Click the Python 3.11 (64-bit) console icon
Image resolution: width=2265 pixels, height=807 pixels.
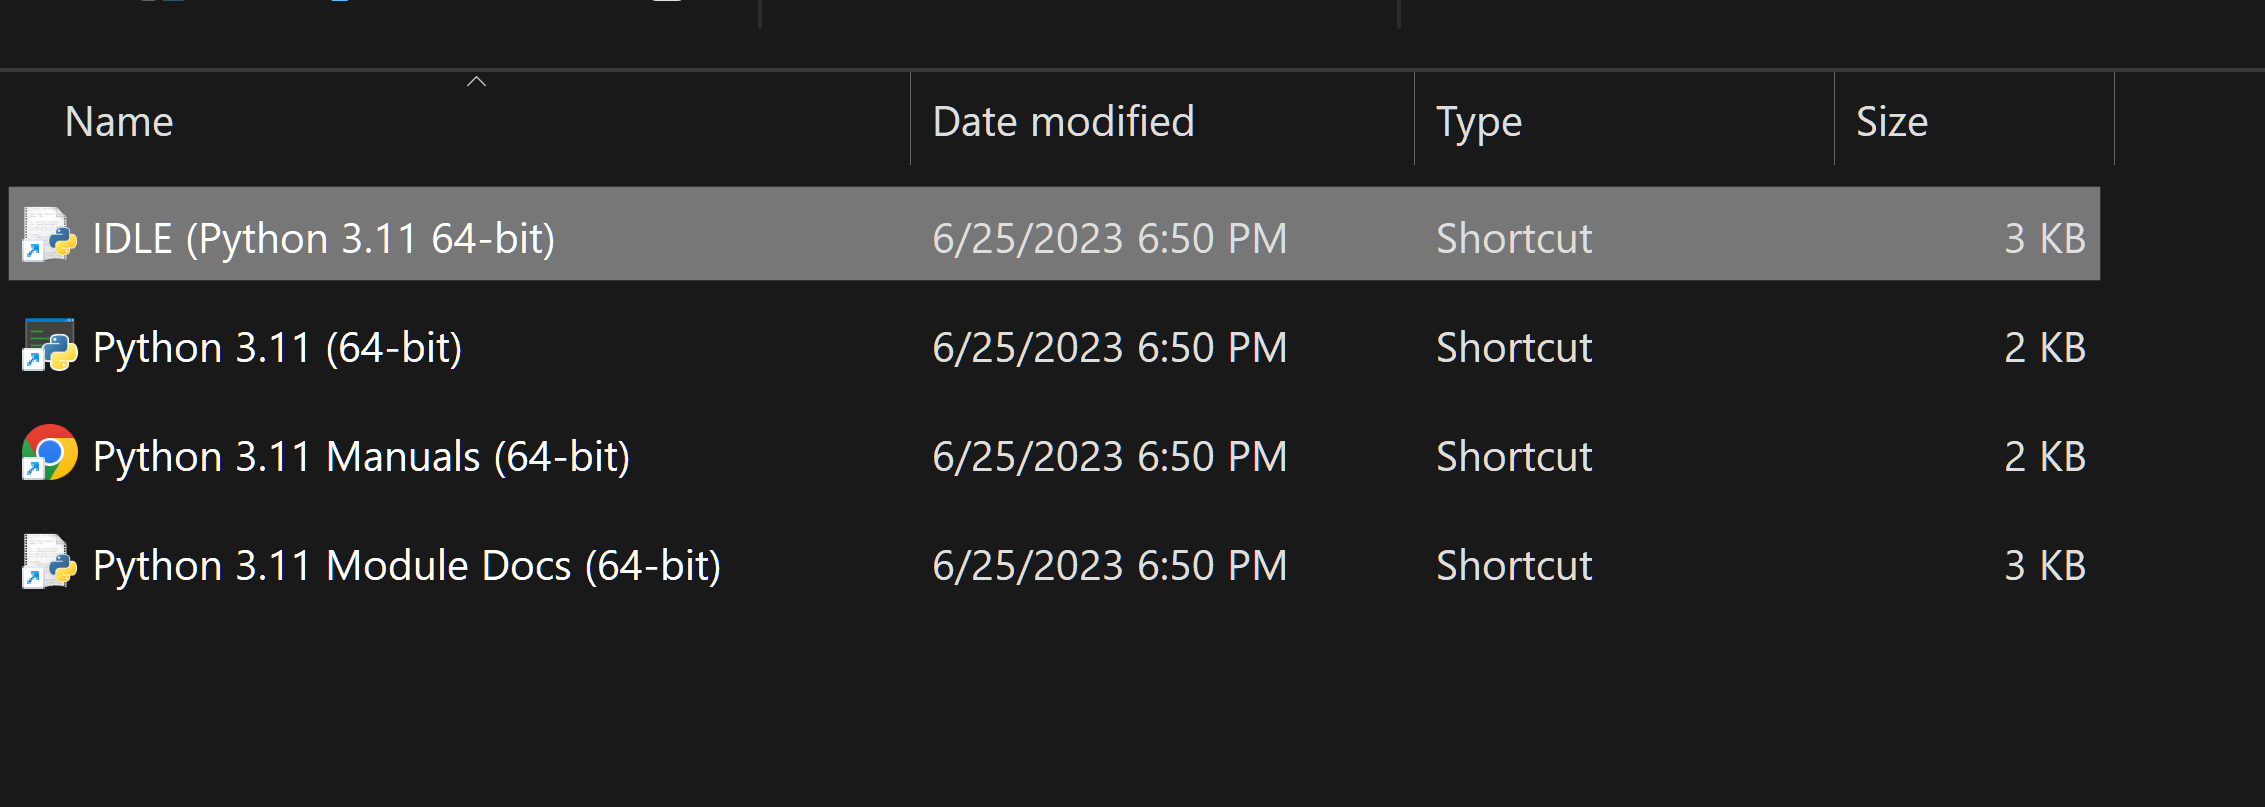tap(49, 345)
